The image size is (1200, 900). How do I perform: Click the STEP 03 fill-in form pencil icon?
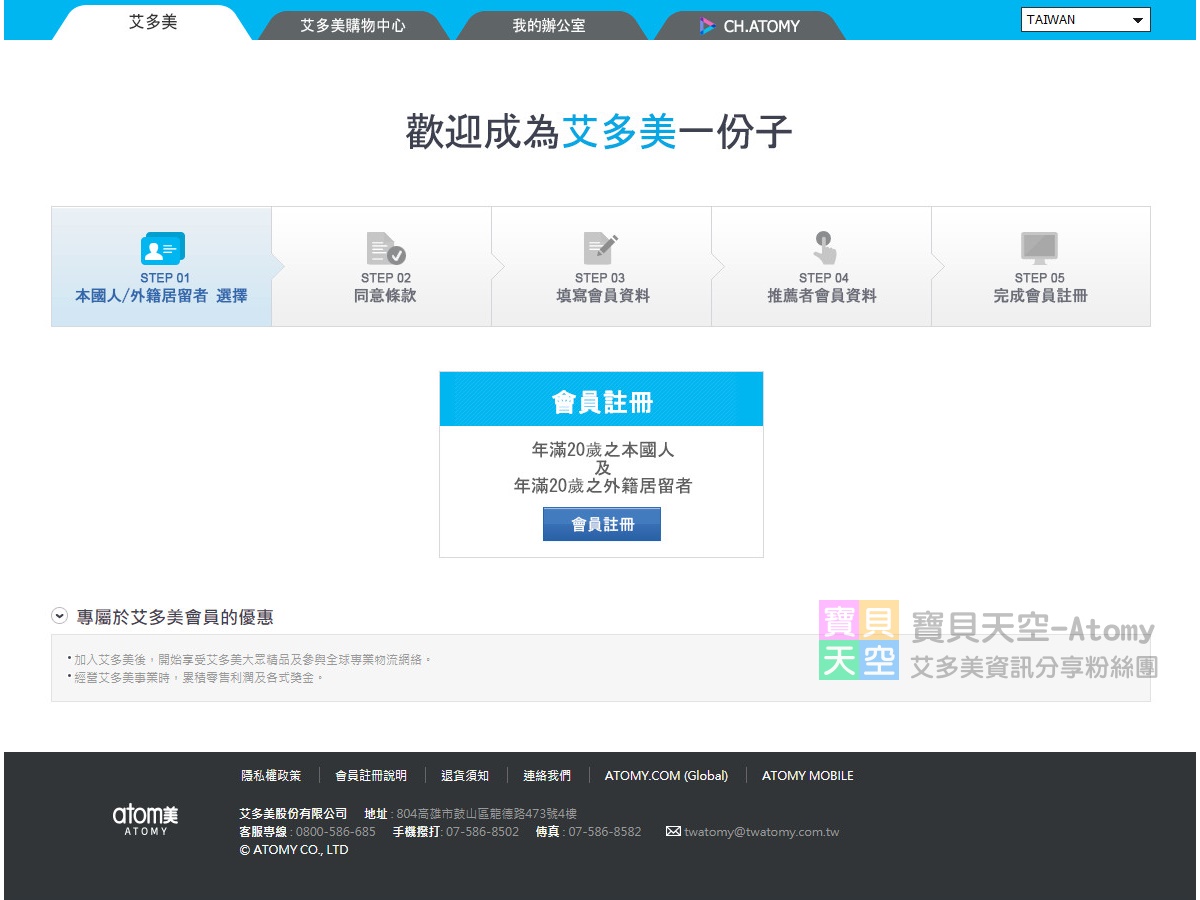point(601,248)
